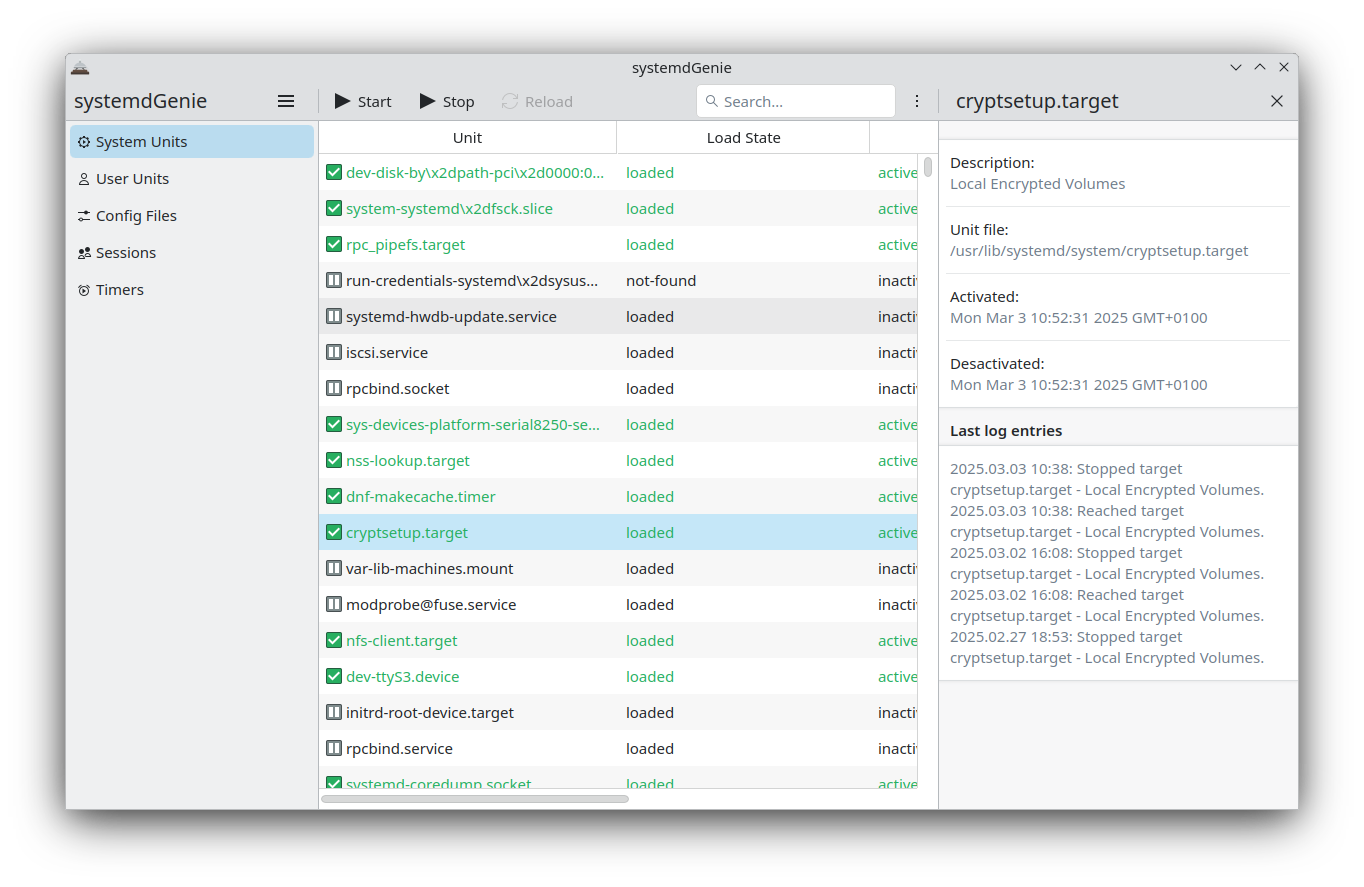Select the rpcbind.socket unit name
The width and height of the screenshot is (1364, 887).
click(x=398, y=389)
